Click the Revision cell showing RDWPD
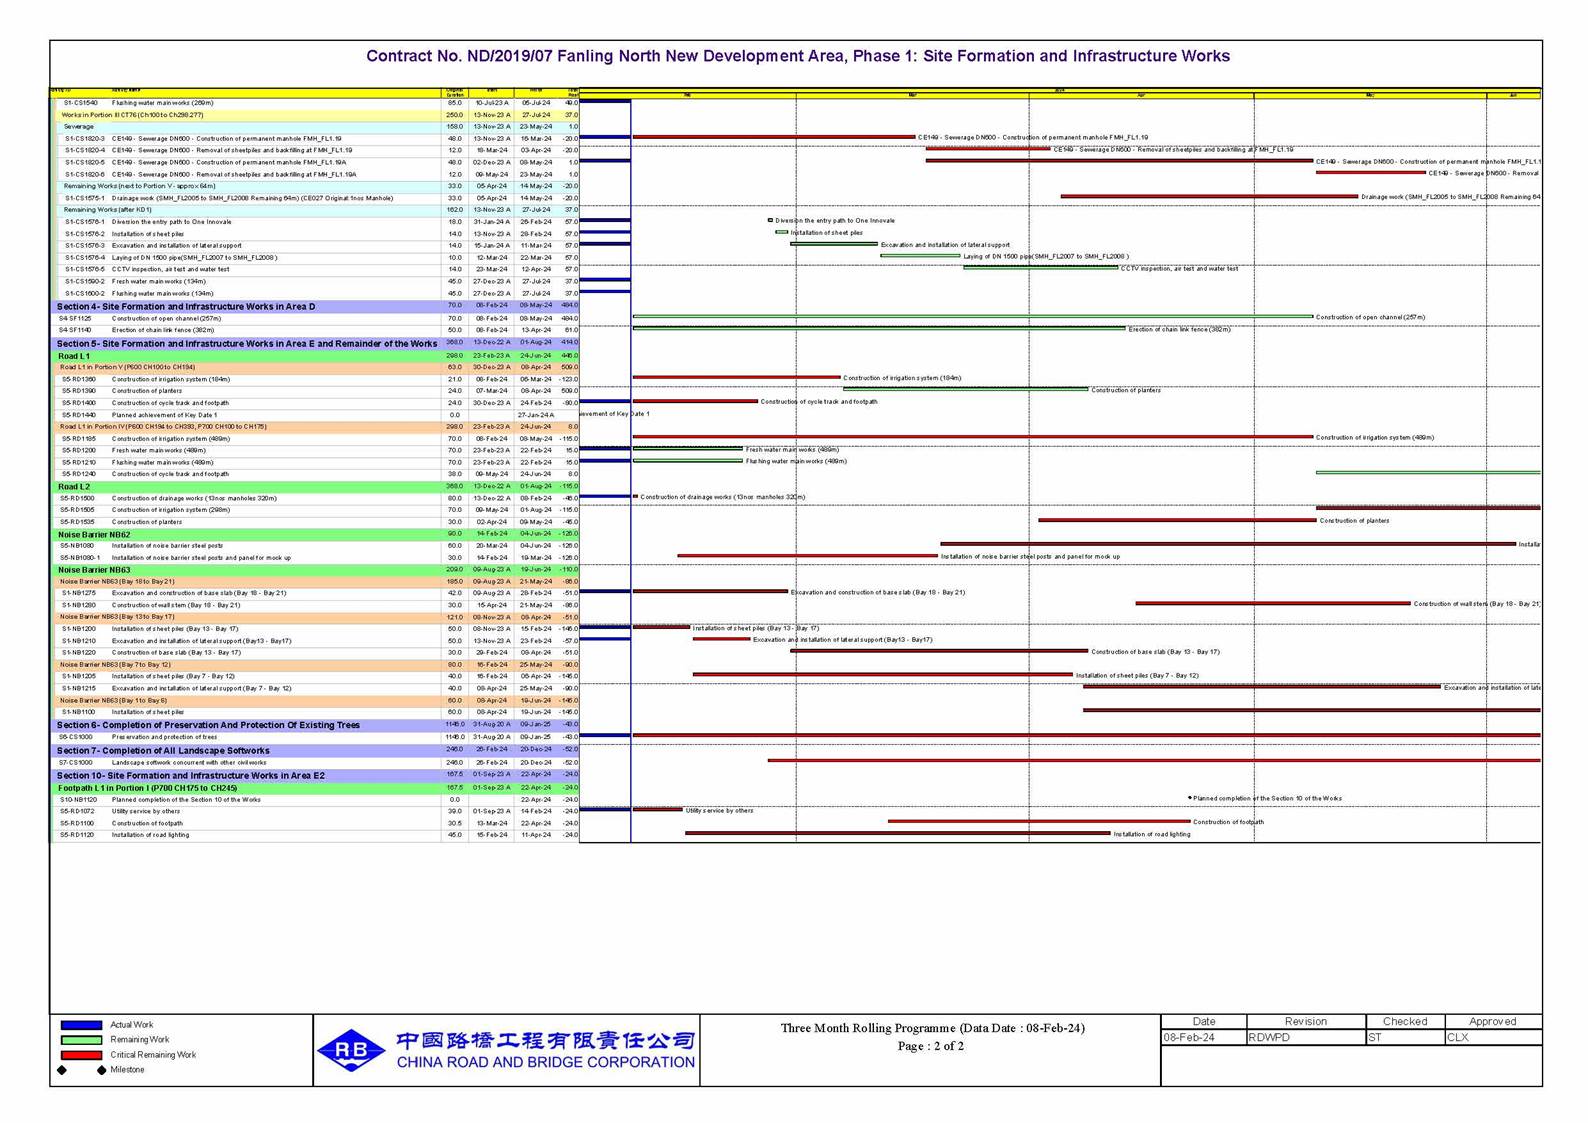 pyautogui.click(x=1305, y=1038)
